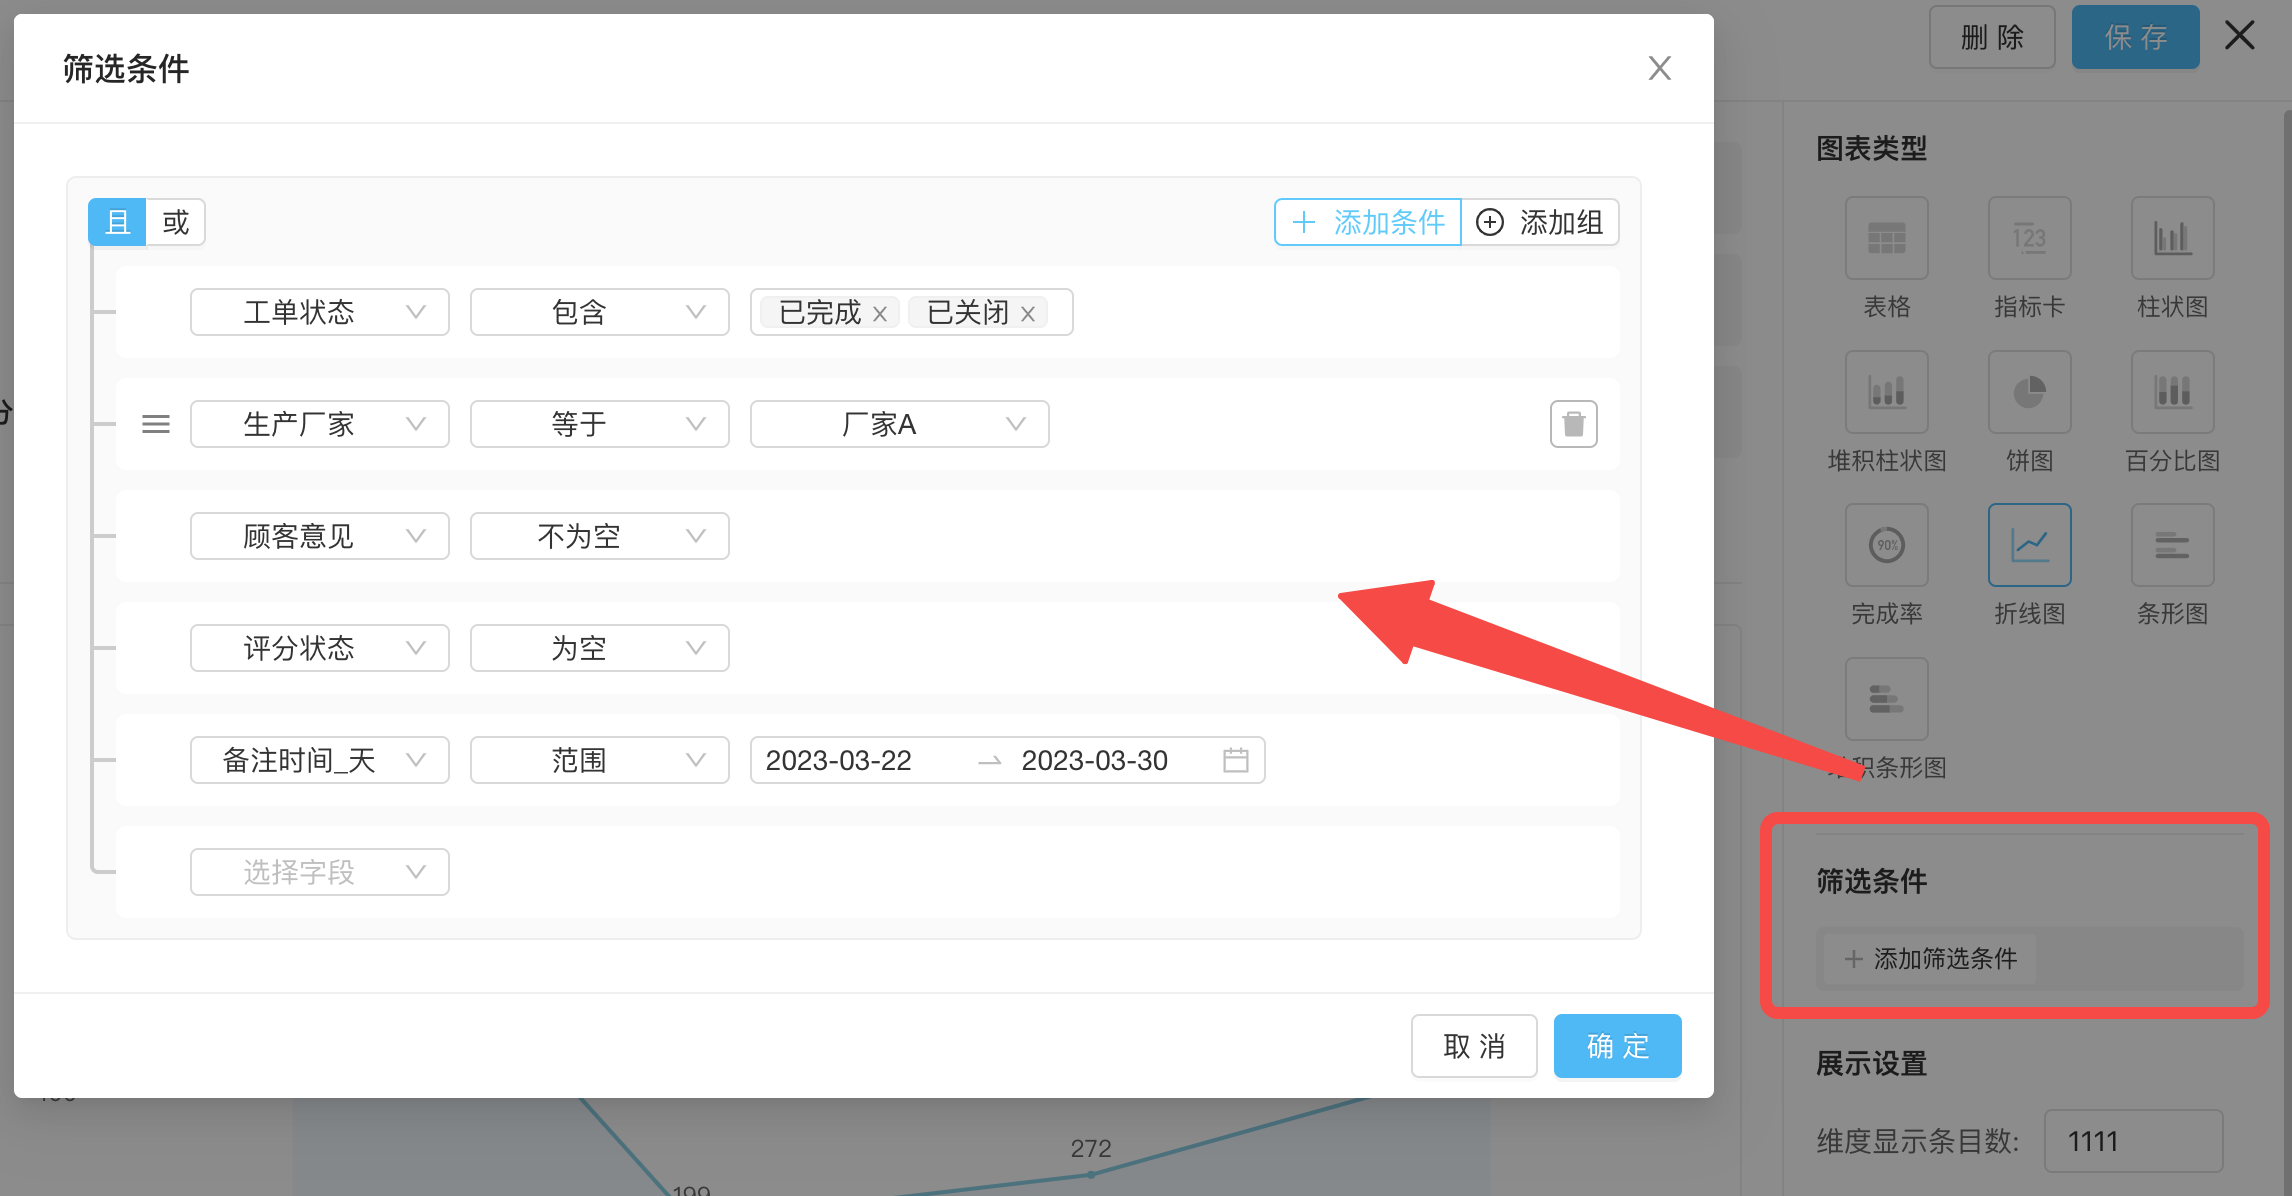
Task: Close the 筛选条件 dialog
Action: pos(1659,68)
